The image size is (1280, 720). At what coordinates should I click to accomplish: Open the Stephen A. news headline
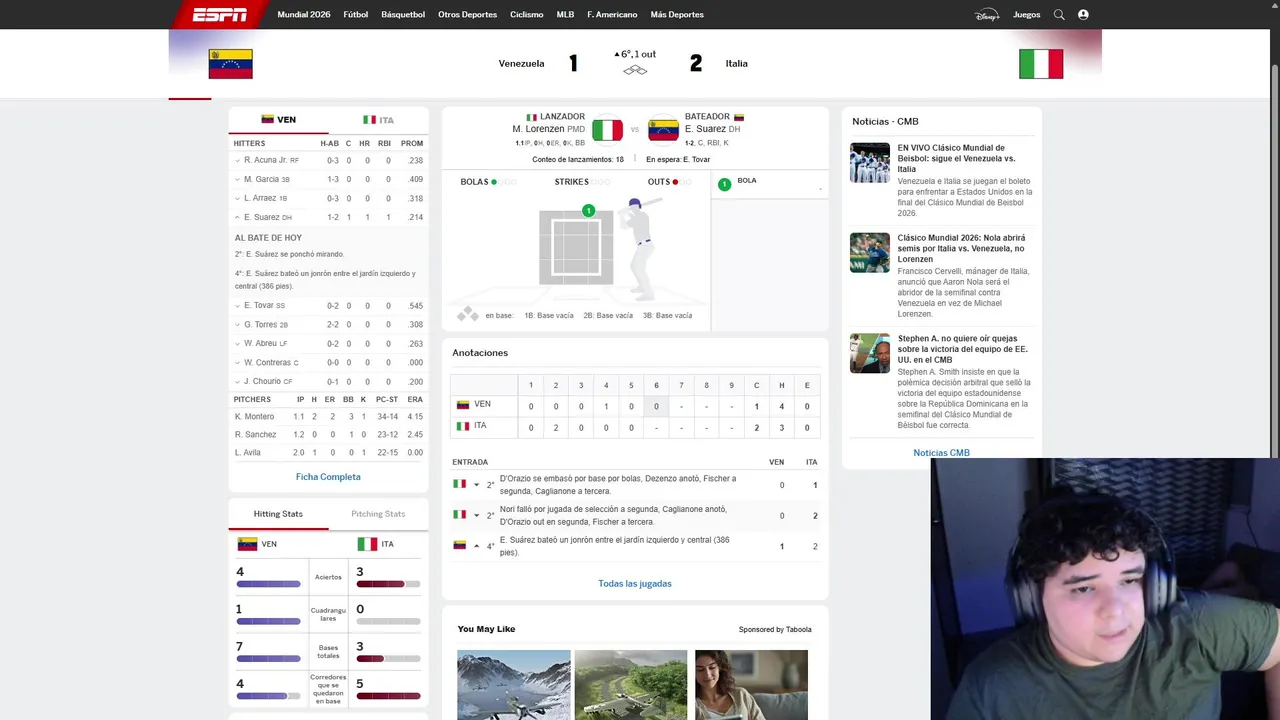(962, 349)
